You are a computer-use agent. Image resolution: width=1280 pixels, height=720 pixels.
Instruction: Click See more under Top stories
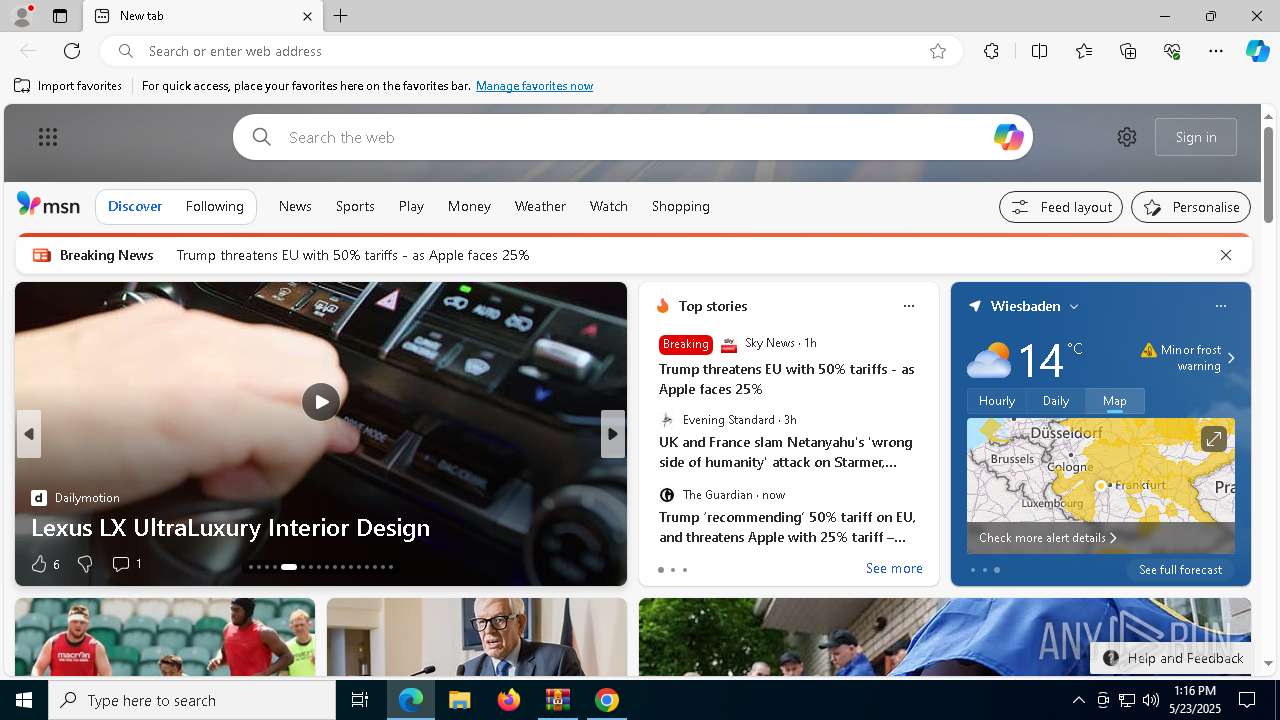tap(894, 568)
